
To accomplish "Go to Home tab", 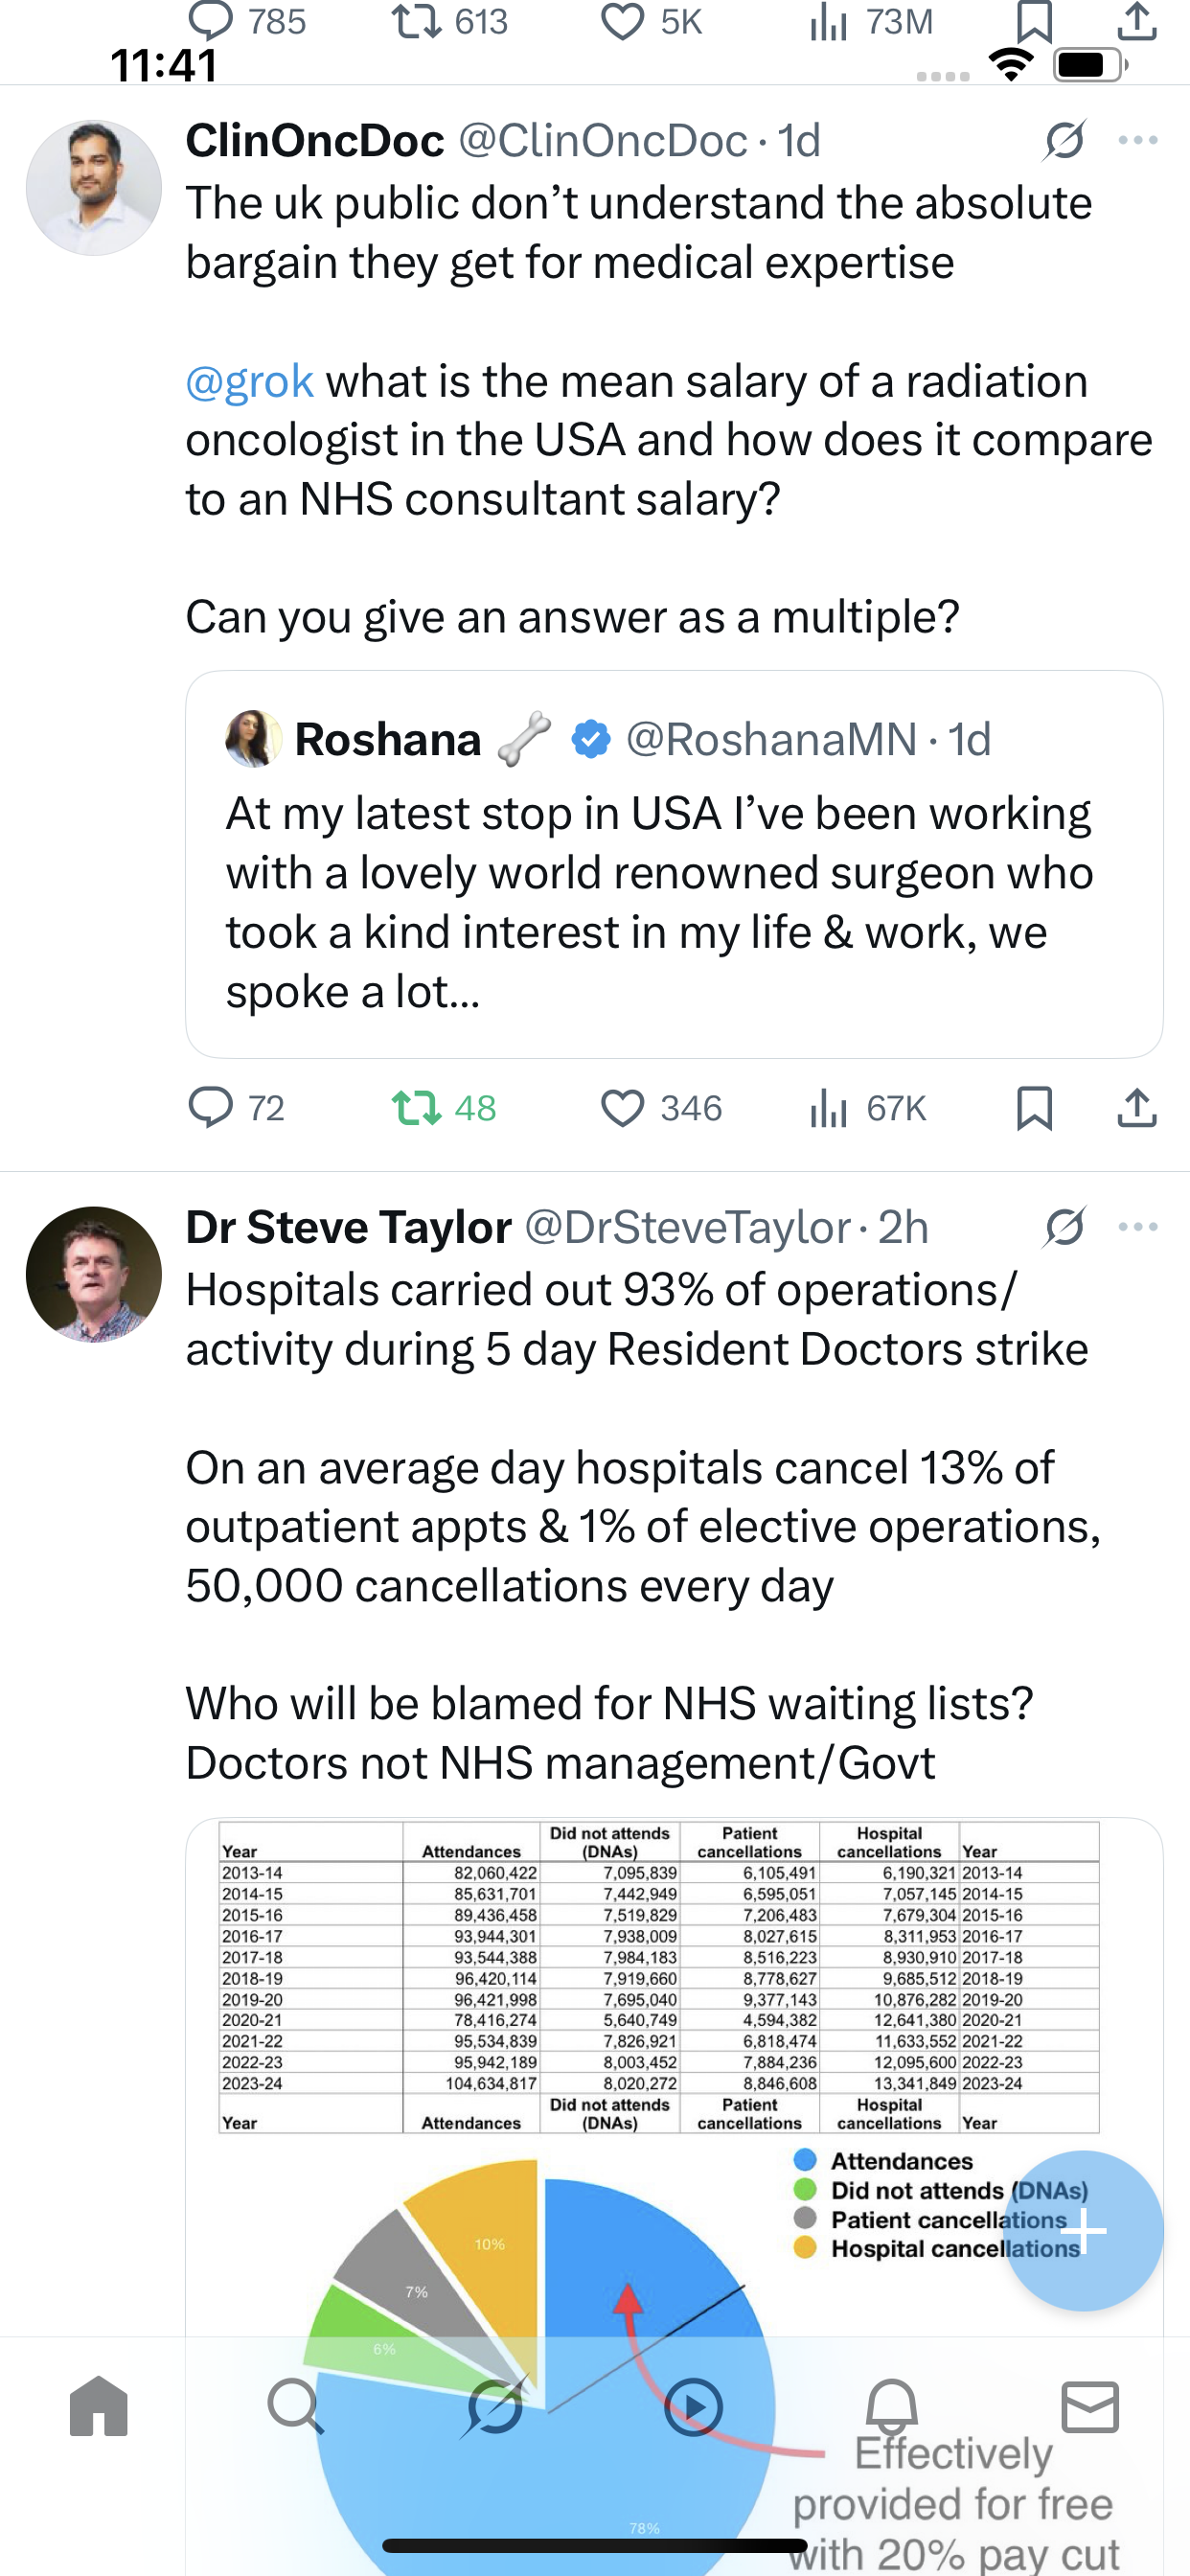I will 99,2406.
